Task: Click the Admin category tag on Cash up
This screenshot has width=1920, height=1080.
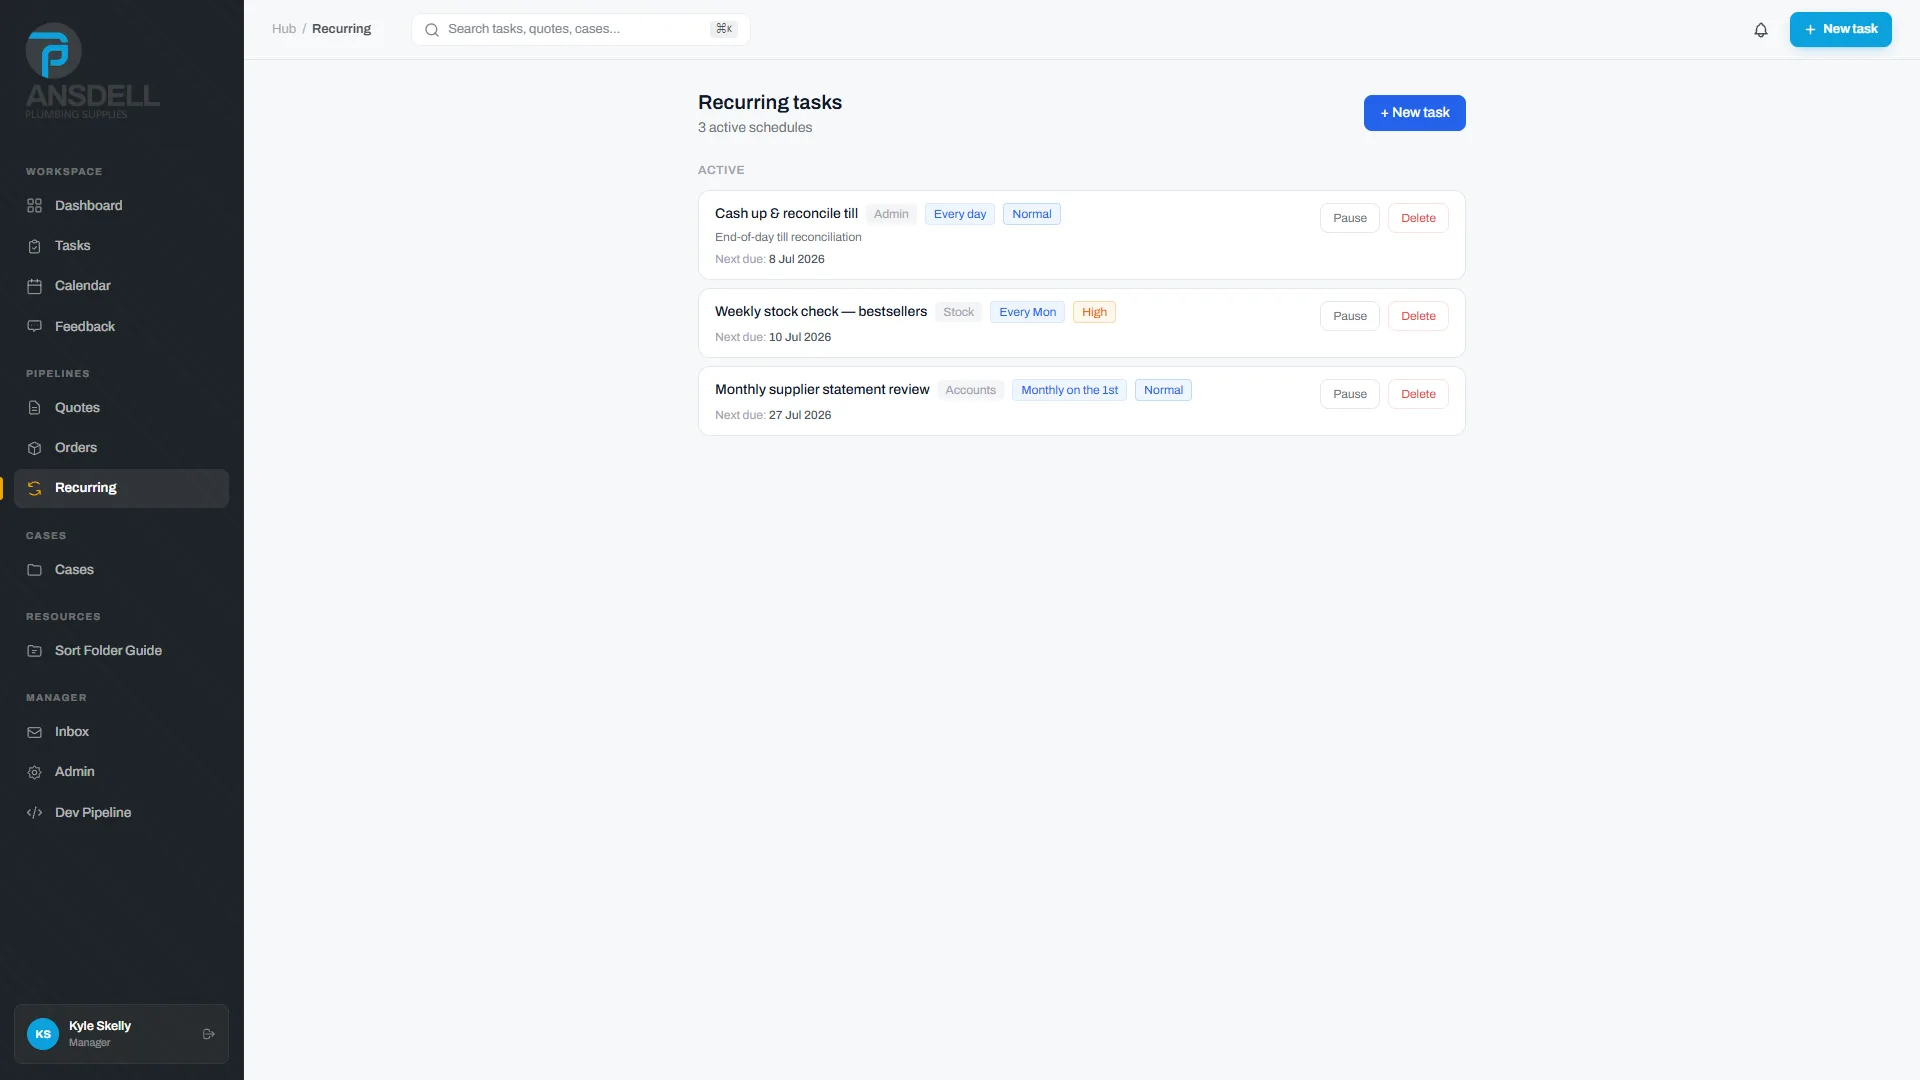Action: tap(891, 214)
